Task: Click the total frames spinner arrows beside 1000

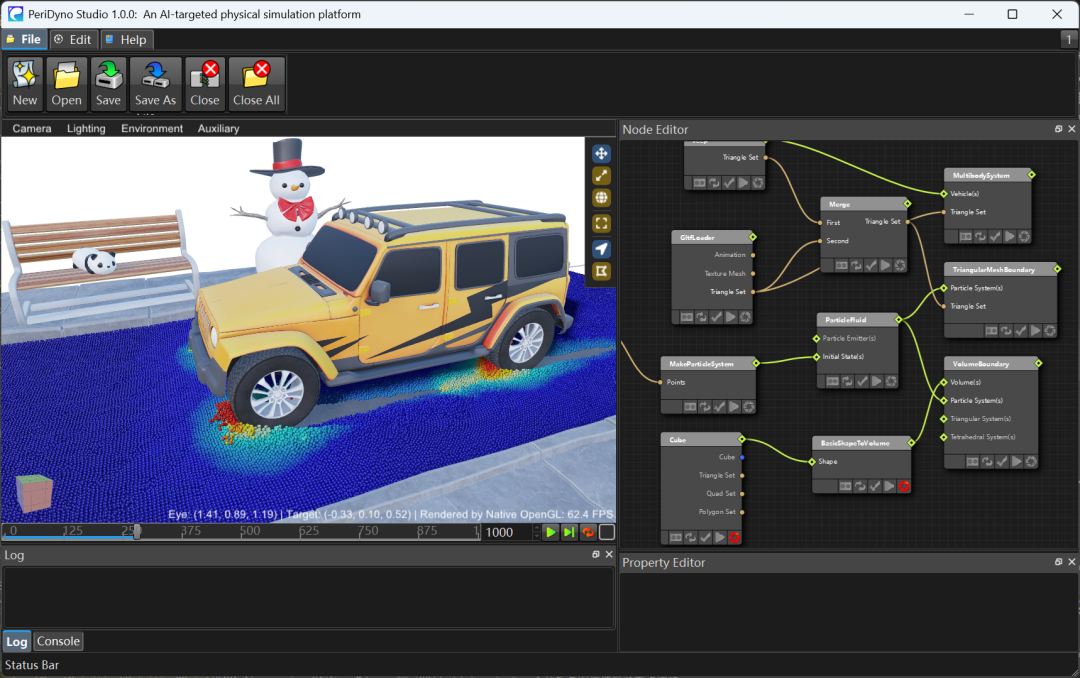Action: click(x=537, y=532)
